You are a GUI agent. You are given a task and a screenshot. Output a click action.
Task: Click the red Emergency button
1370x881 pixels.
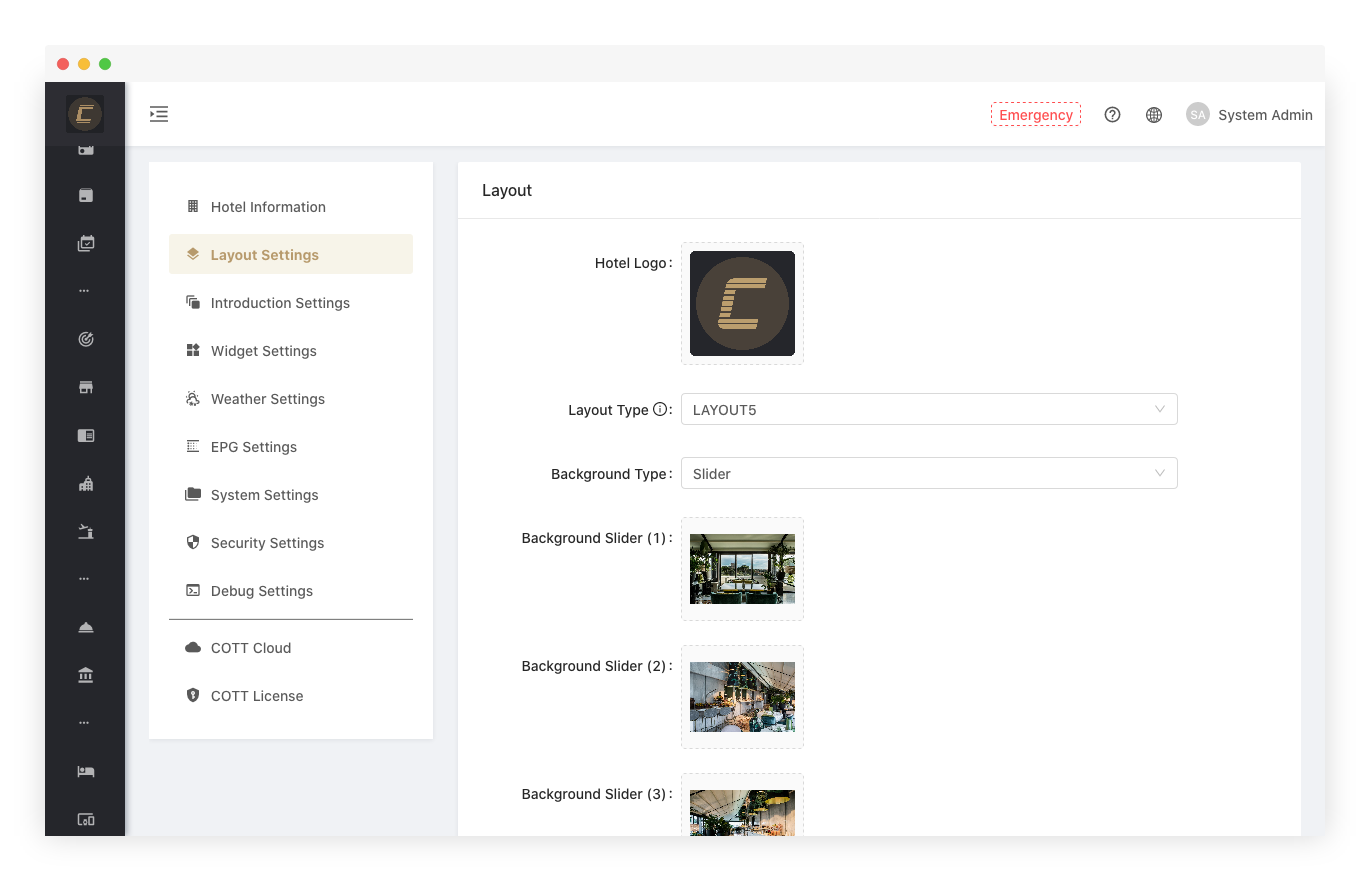click(1036, 115)
